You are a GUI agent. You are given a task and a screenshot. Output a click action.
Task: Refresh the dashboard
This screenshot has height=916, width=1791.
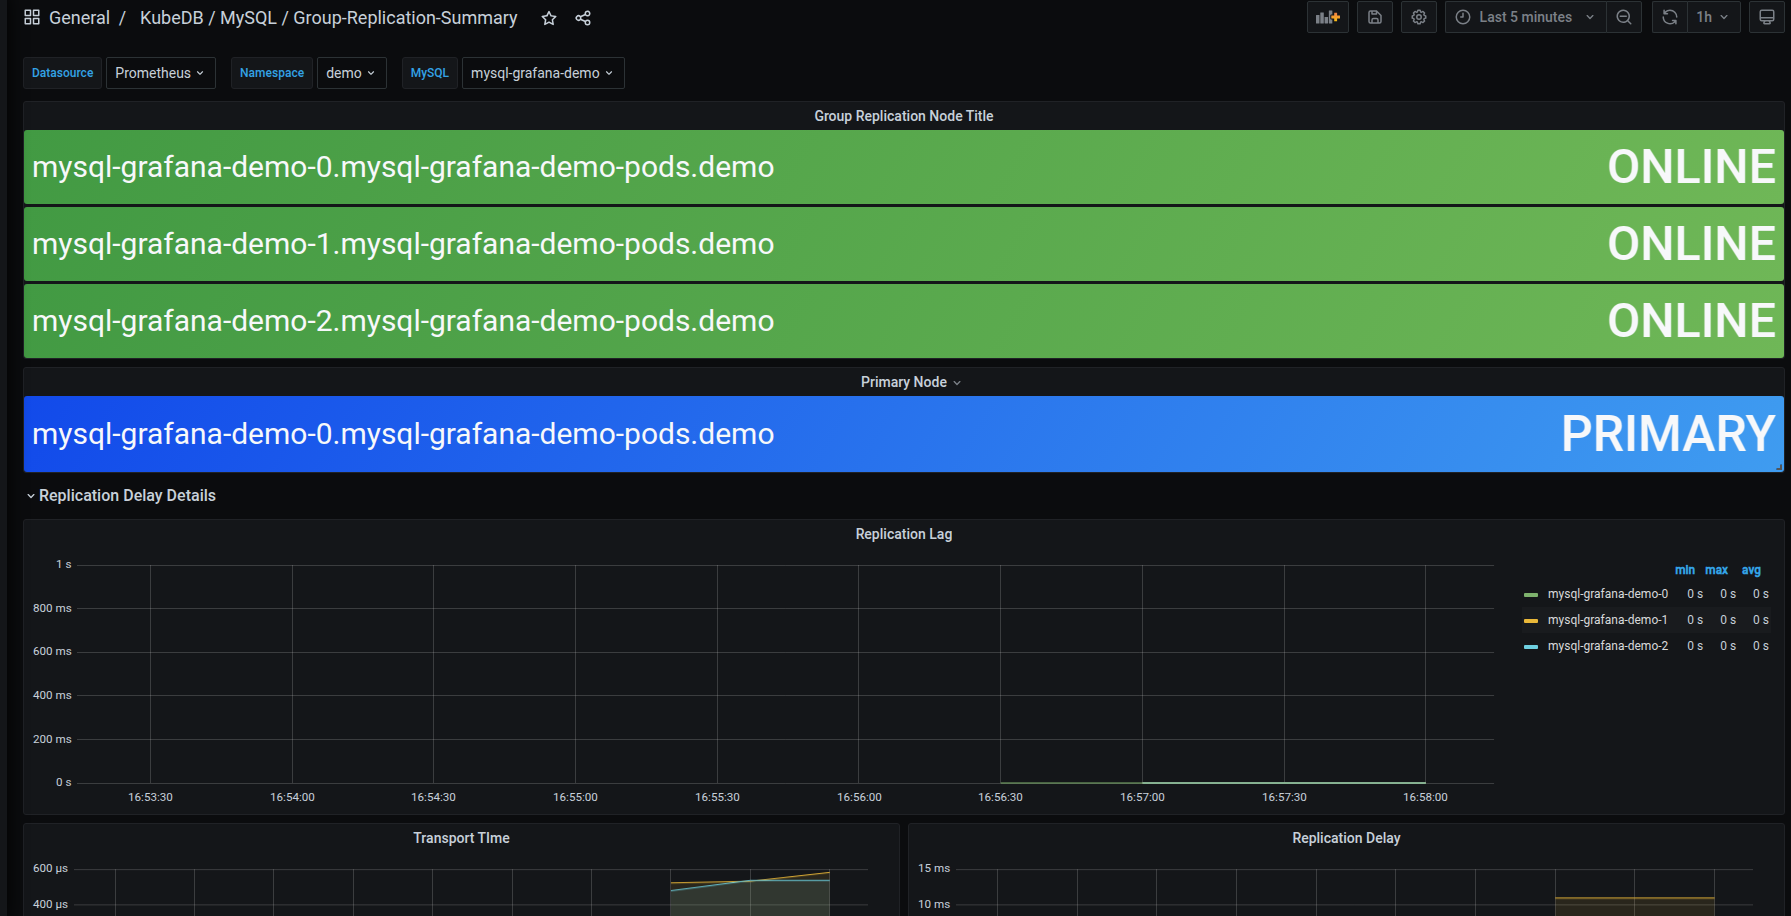pyautogui.click(x=1670, y=17)
